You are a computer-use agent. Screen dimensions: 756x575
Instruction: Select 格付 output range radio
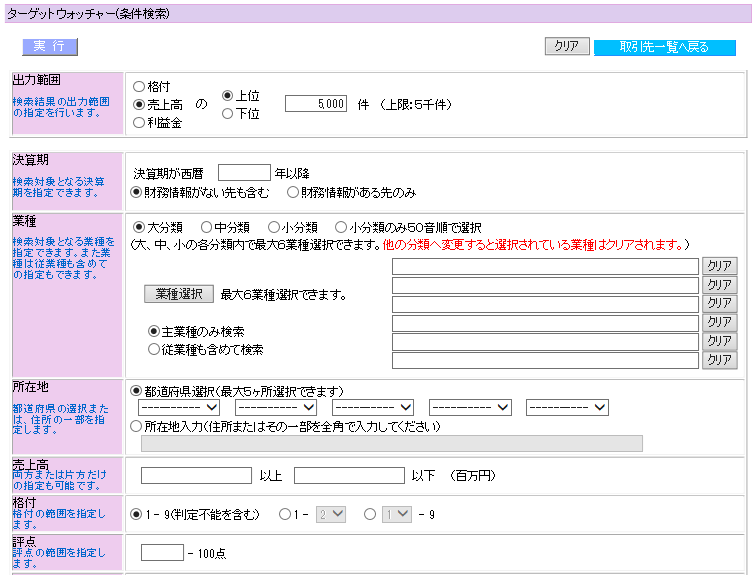click(139, 87)
